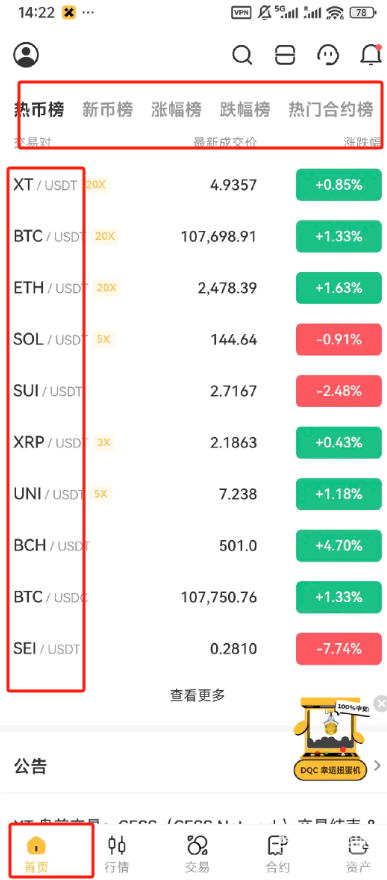Tap the search magnifier icon
Viewport: 387px width, 880px height.
[242, 55]
